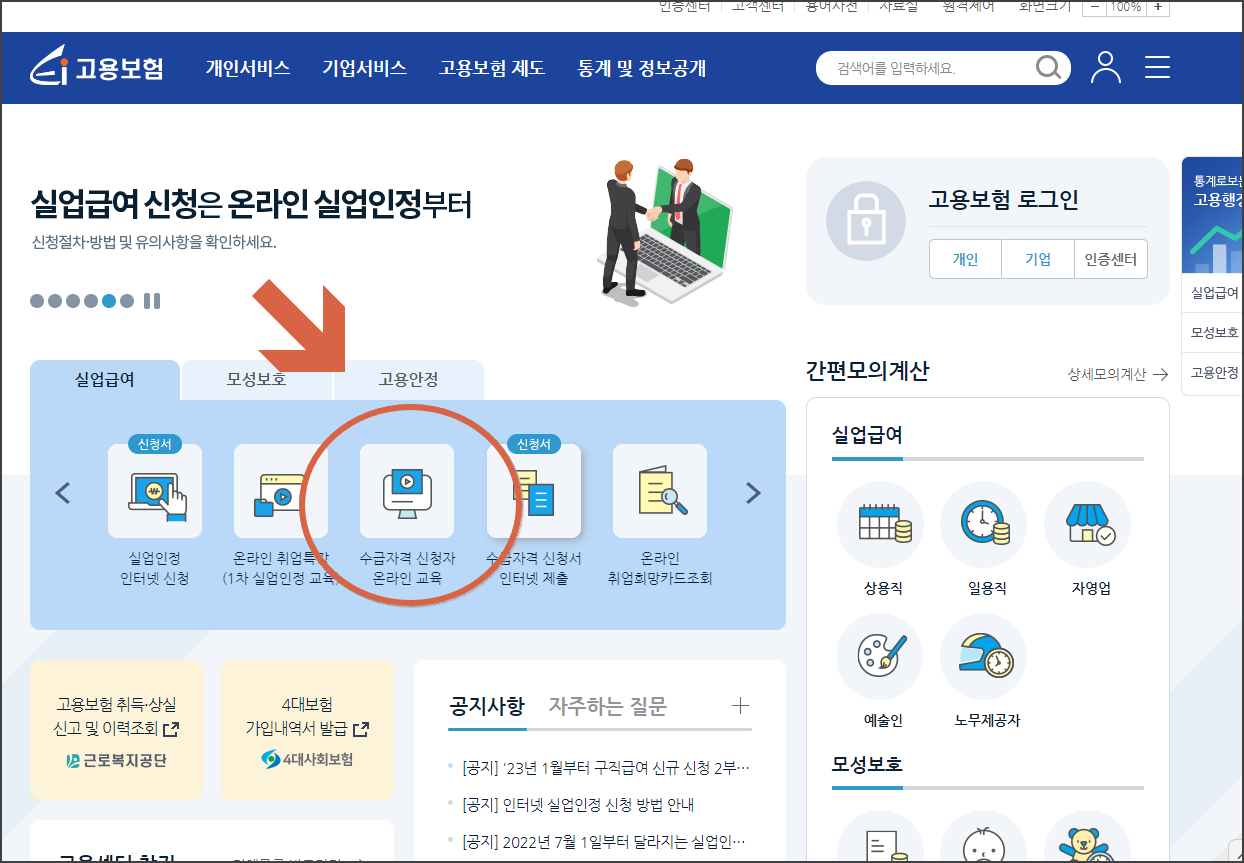Open the 고용보험 제도 menu
Viewport: 1244px width, 863px height.
[492, 68]
